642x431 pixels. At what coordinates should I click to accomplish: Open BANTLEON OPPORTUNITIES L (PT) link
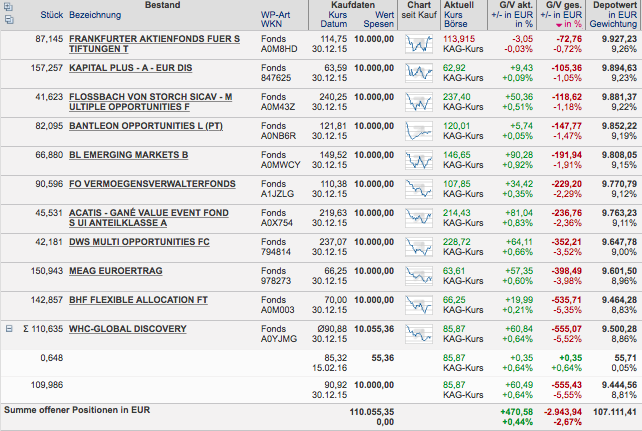pyautogui.click(x=146, y=126)
